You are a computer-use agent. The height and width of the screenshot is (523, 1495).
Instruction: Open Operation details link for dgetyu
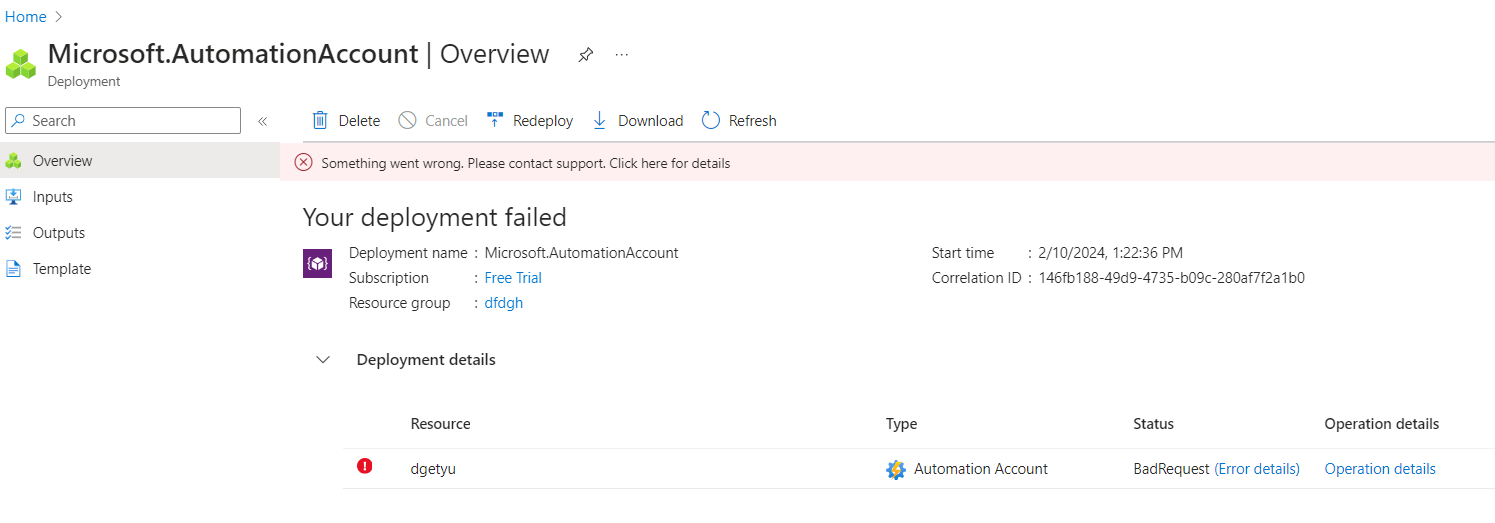pyautogui.click(x=1380, y=469)
